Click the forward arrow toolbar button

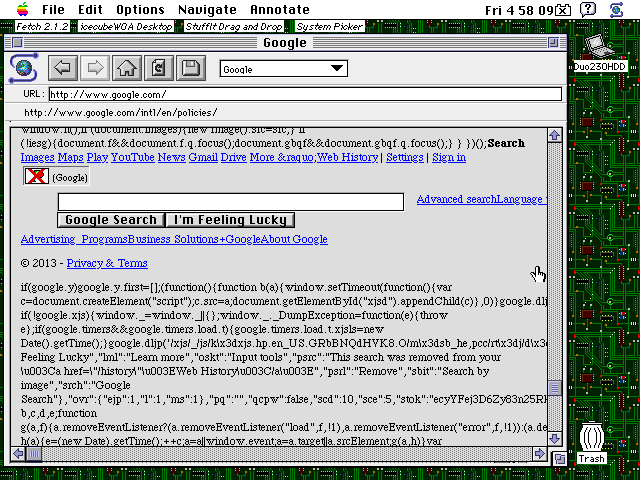[x=95, y=68]
